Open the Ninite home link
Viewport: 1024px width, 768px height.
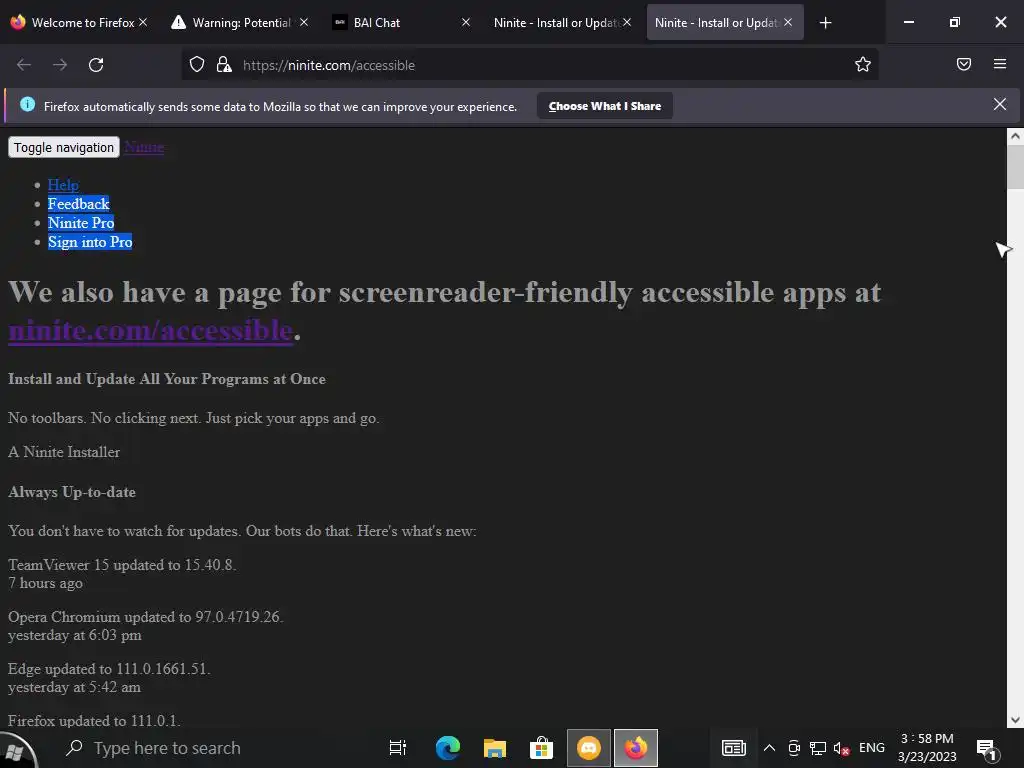(144, 147)
